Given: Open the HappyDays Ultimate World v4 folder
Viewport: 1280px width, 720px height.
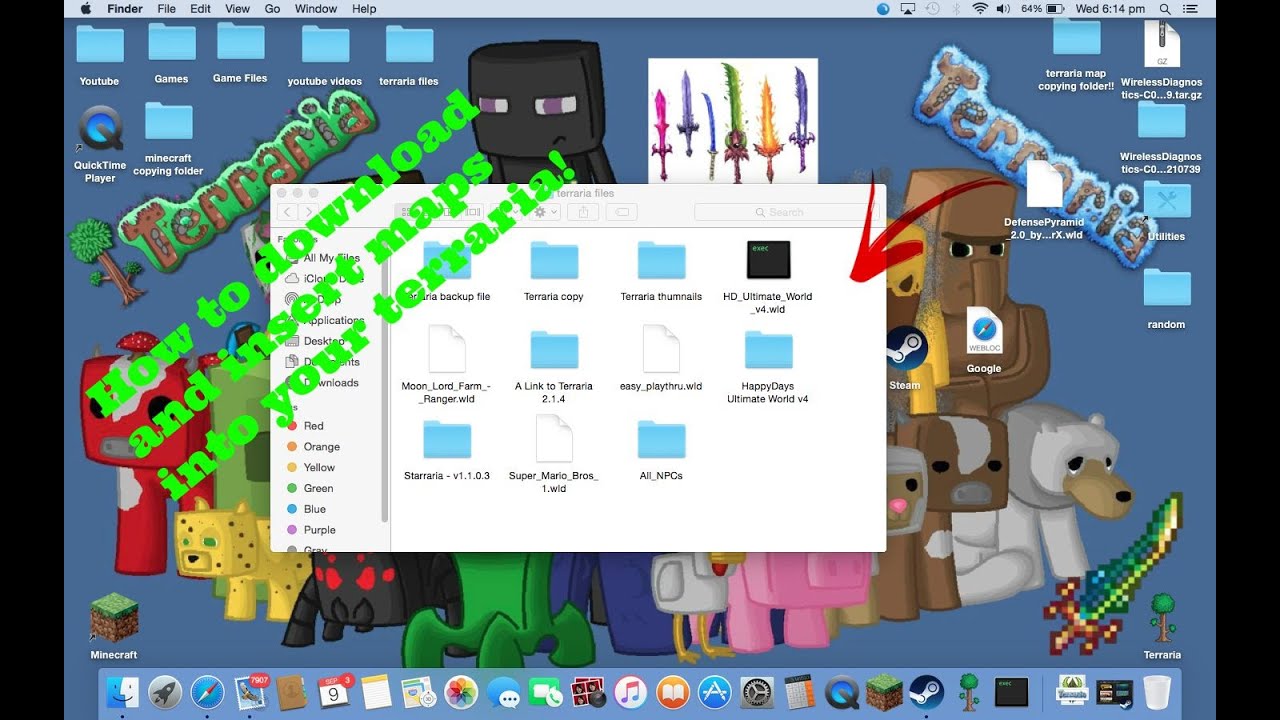Looking at the screenshot, I should [x=768, y=350].
